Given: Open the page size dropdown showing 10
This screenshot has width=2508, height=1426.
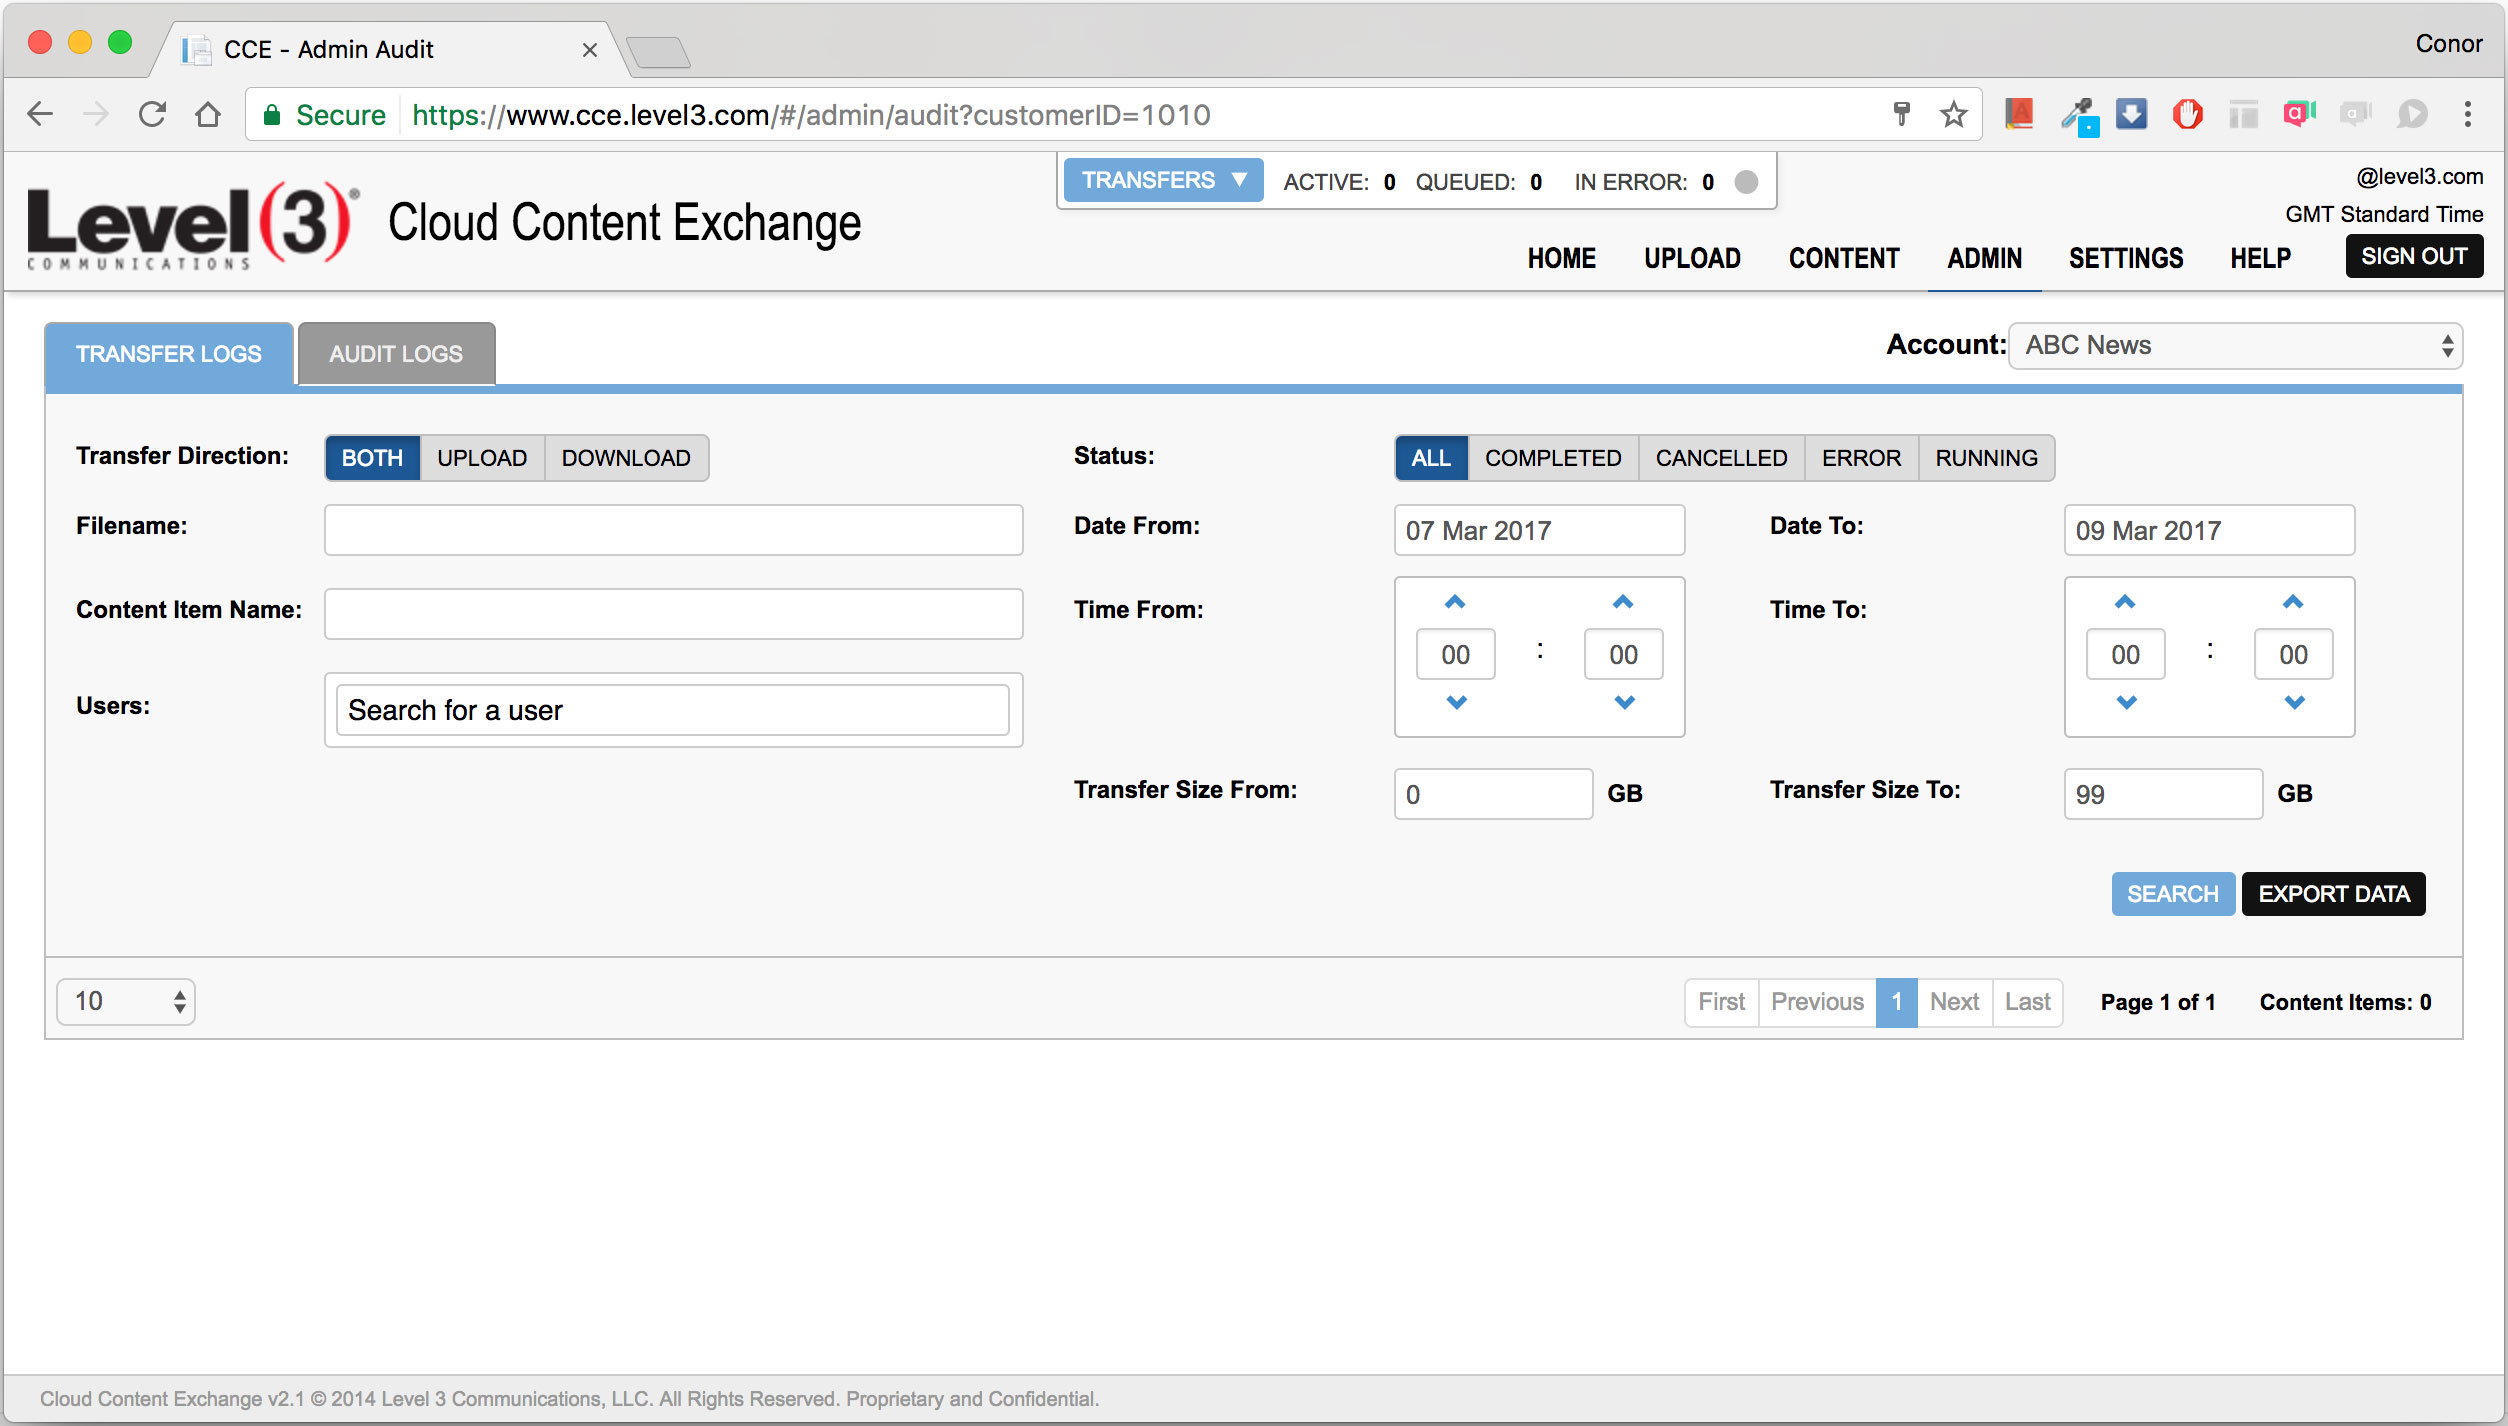Looking at the screenshot, I should click(x=126, y=1002).
